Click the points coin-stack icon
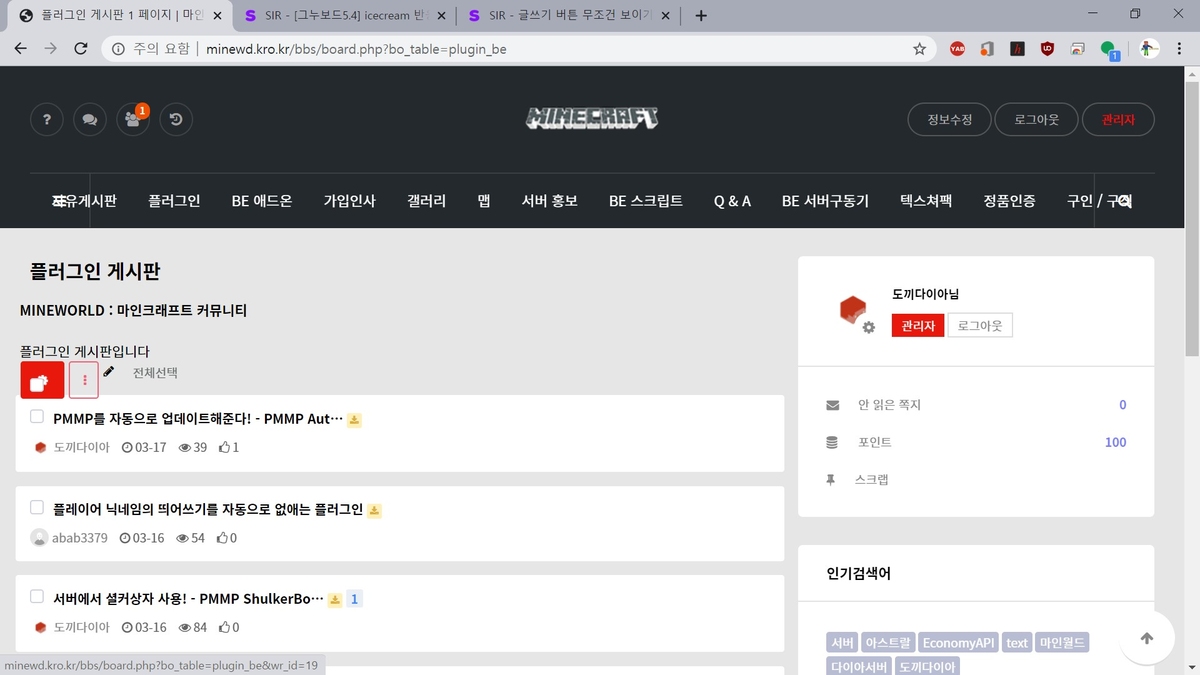The height and width of the screenshot is (675, 1200). [x=832, y=442]
